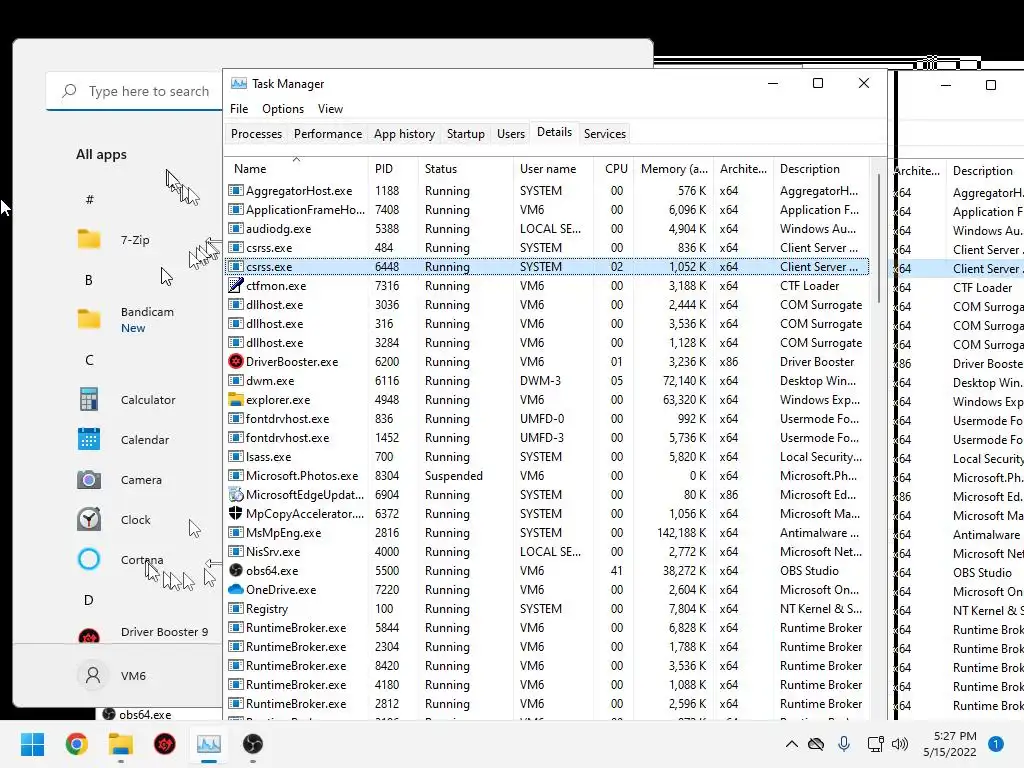The height and width of the screenshot is (768, 1024).
Task: Sort by the PID column header
Action: click(392, 168)
